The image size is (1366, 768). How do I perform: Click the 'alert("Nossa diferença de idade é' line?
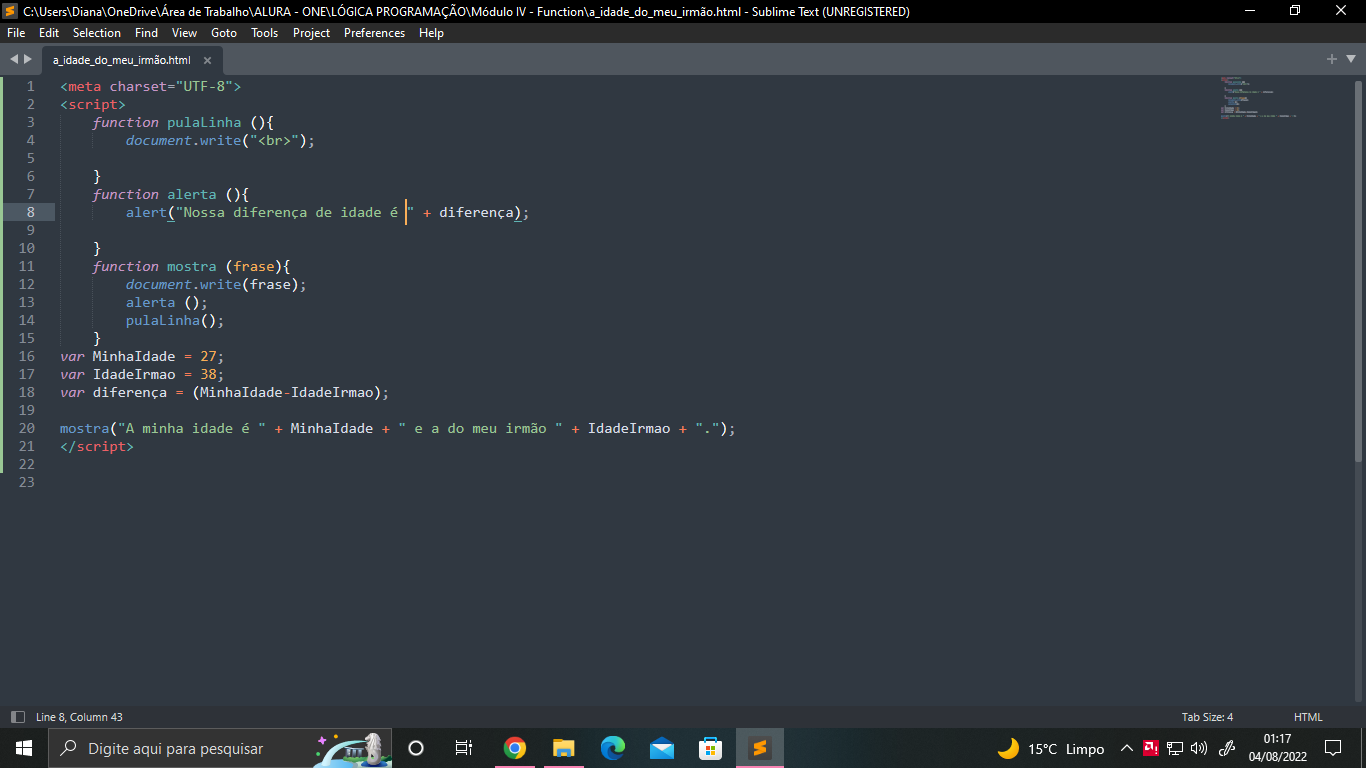(327, 212)
